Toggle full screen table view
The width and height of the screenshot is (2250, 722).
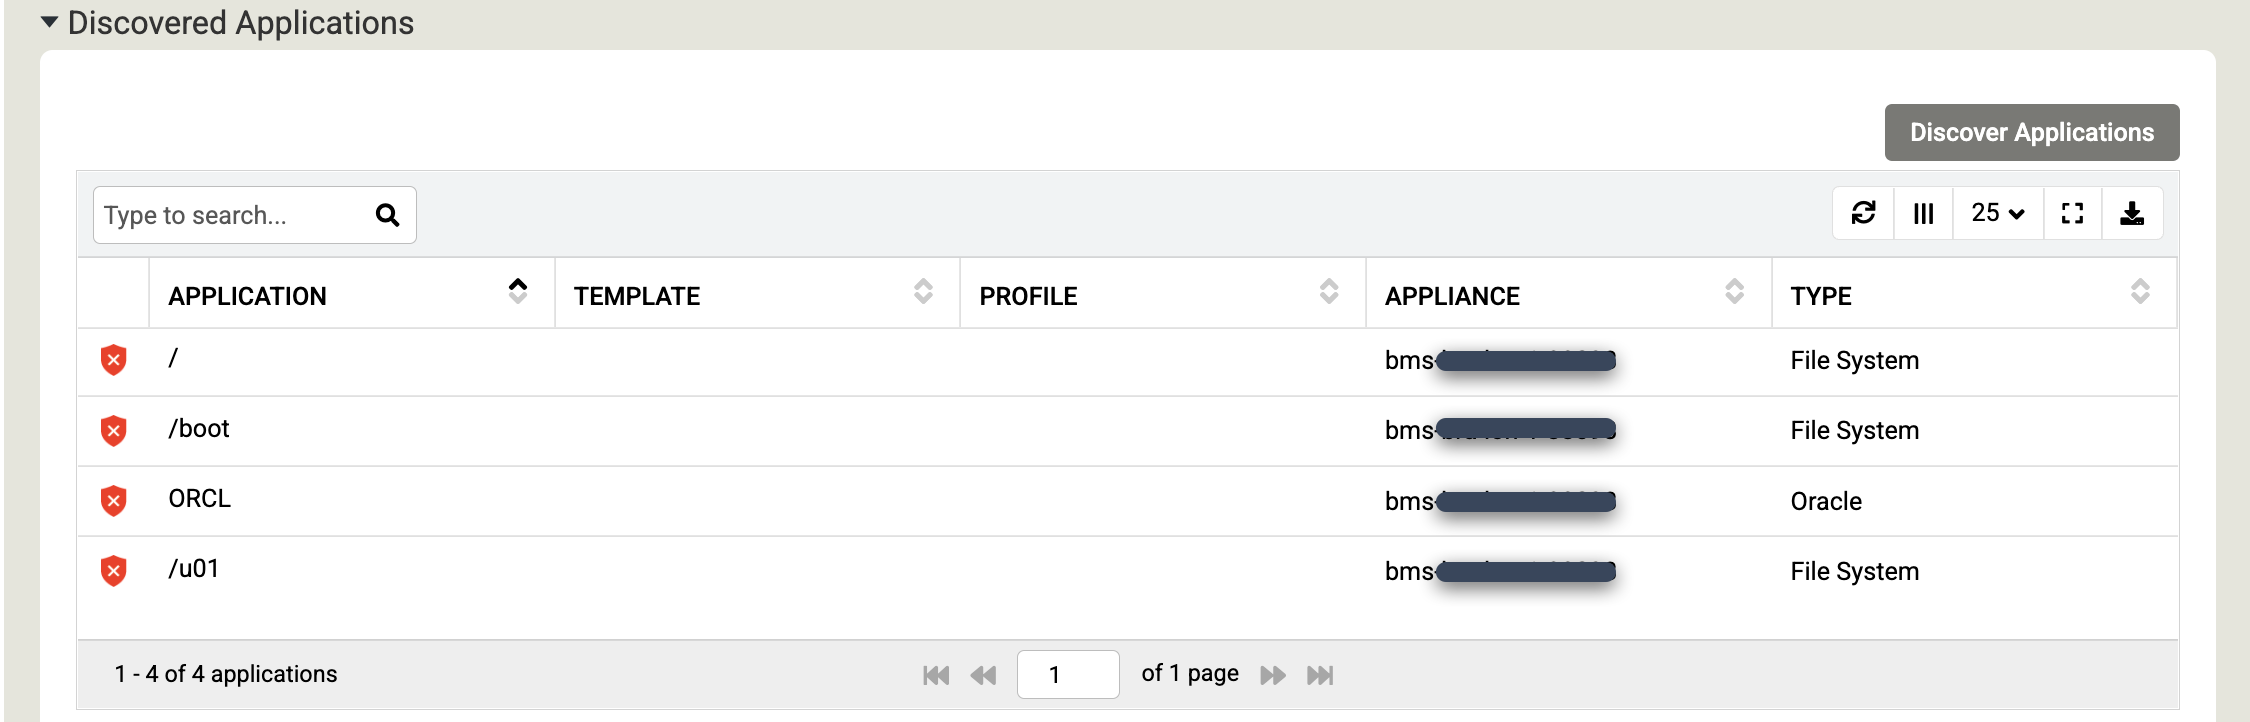(2072, 213)
